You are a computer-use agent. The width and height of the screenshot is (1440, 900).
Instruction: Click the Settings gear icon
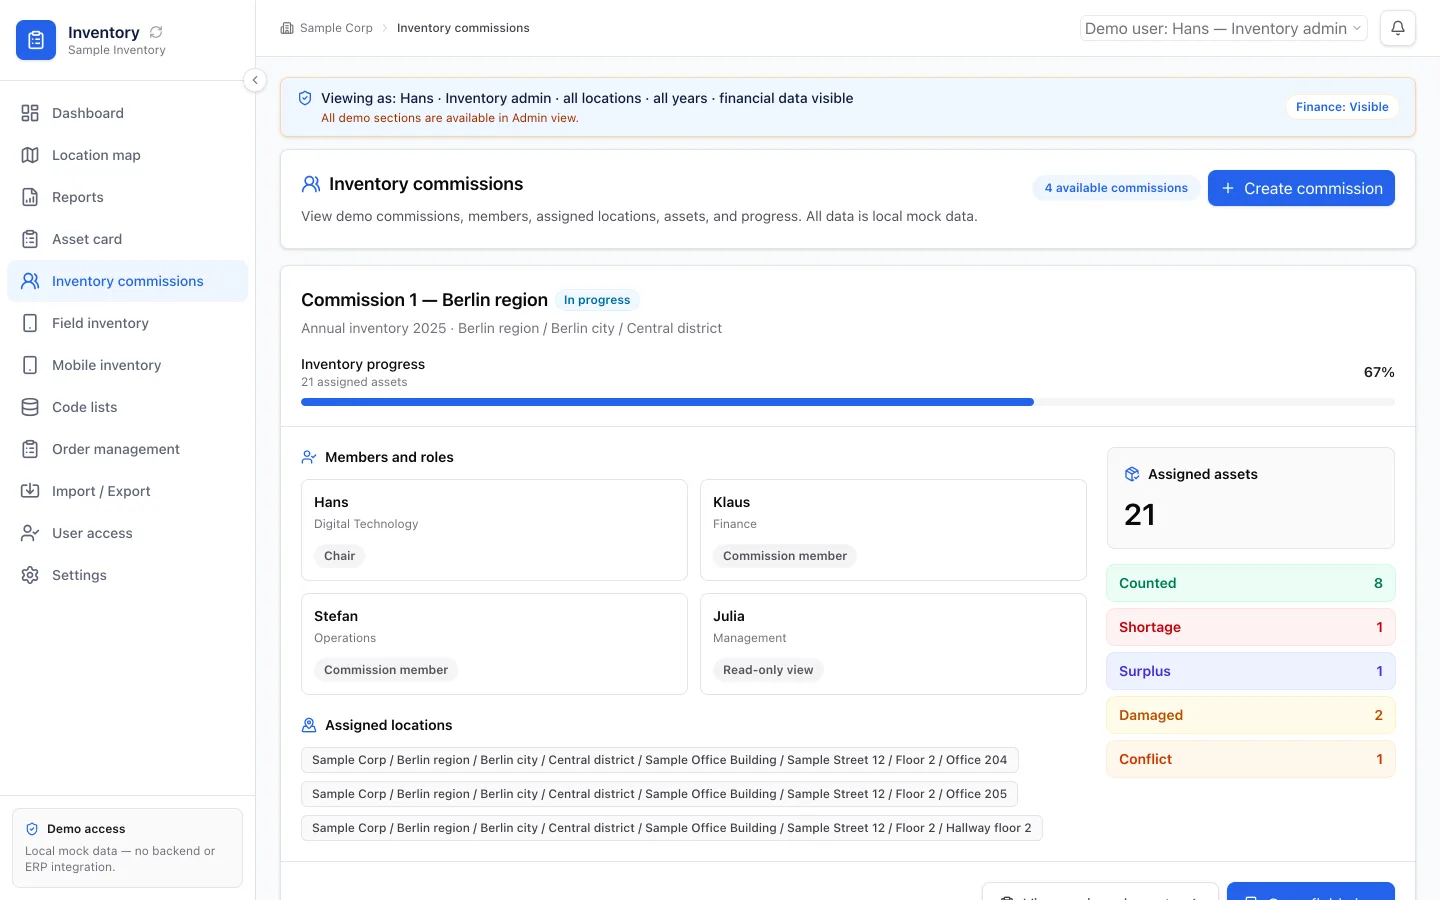coord(30,575)
